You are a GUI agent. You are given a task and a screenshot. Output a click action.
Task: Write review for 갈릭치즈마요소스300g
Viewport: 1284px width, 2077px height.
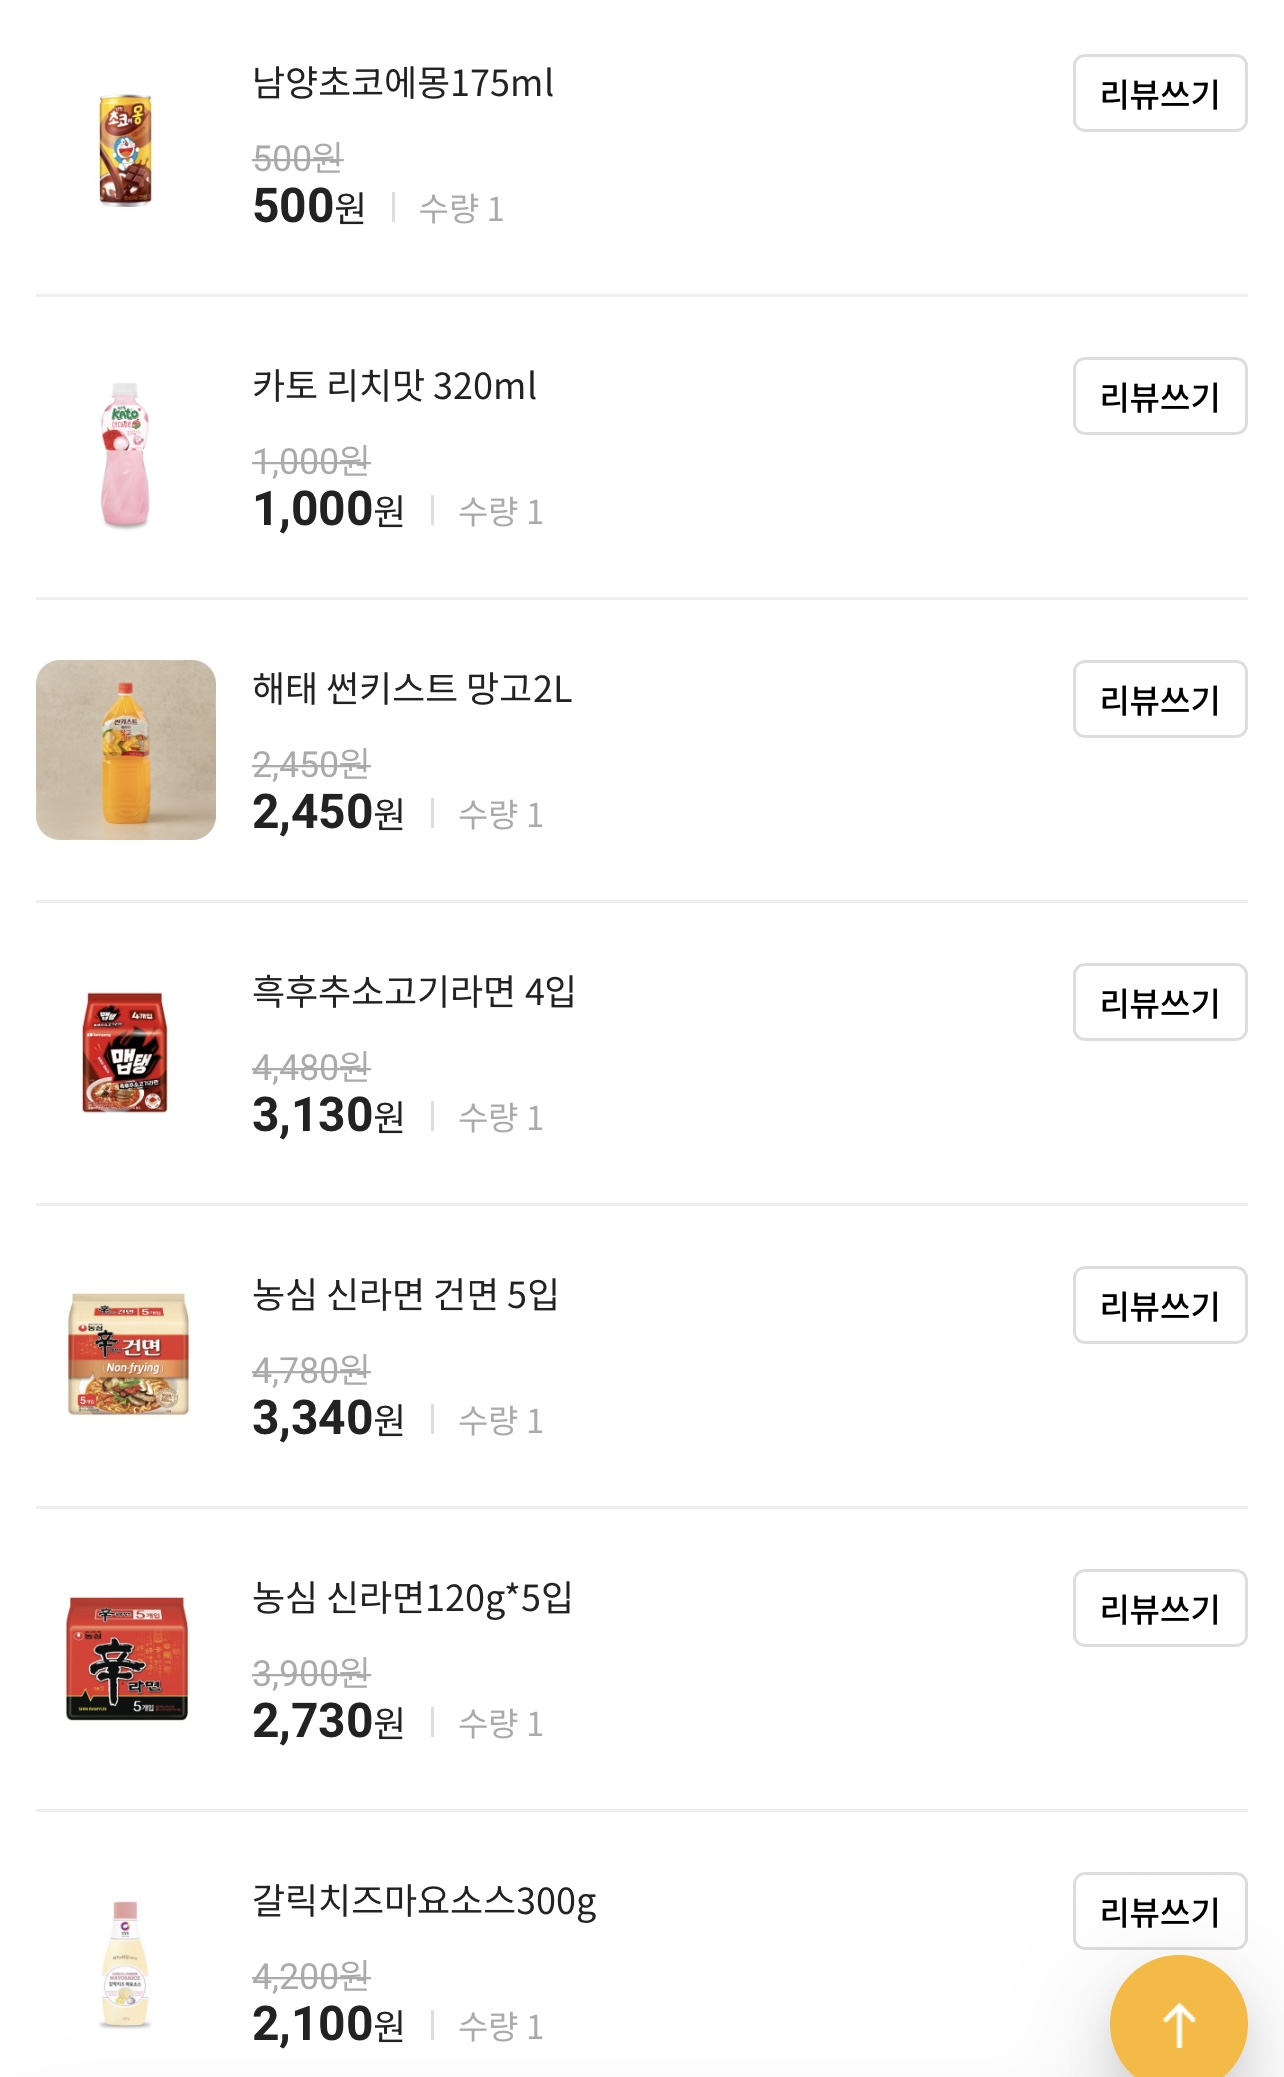(1159, 1911)
